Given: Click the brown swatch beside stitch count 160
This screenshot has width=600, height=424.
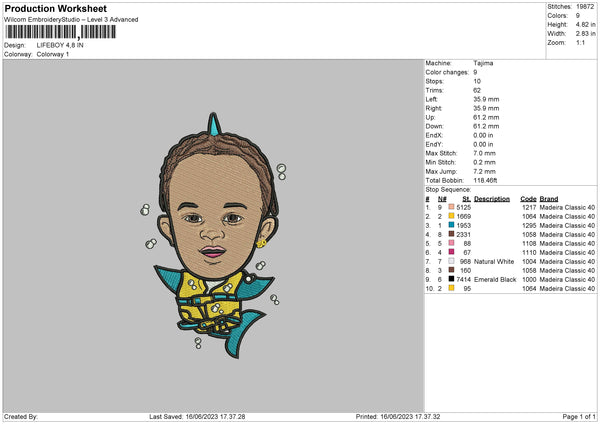Looking at the screenshot, I should tap(451, 270).
